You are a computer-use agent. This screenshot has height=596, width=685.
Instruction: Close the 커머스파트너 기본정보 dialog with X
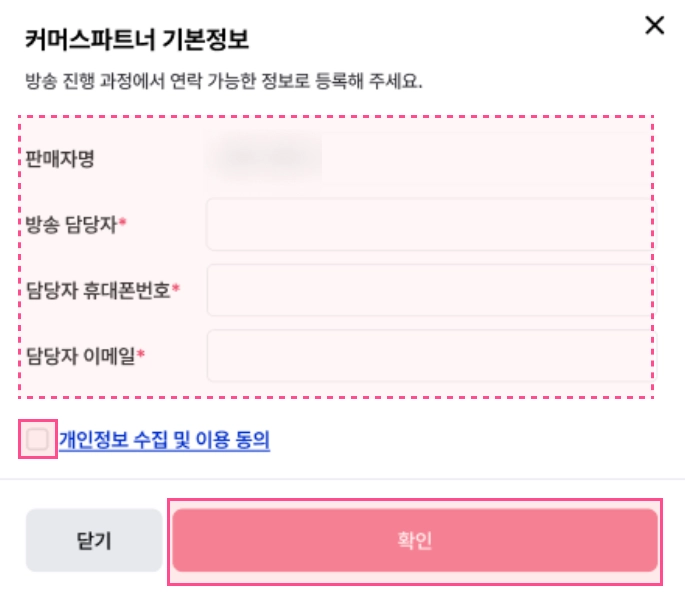(655, 26)
